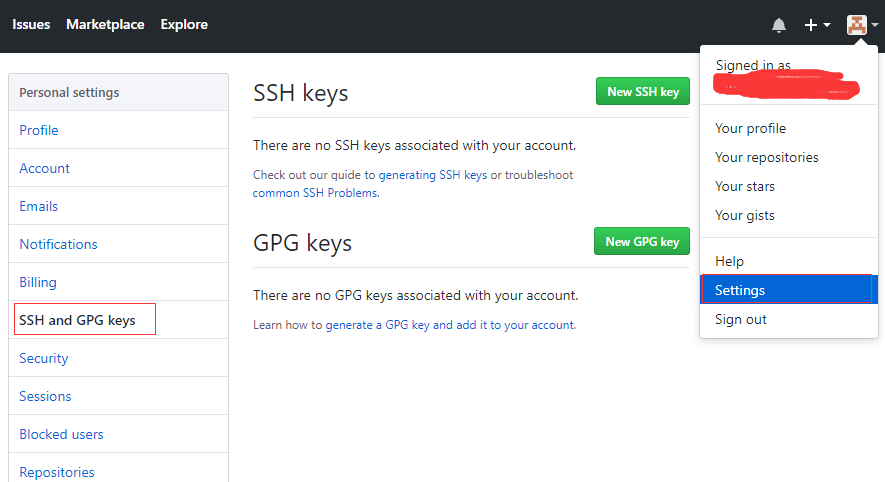Open Blocked users in sidebar

[x=61, y=434]
